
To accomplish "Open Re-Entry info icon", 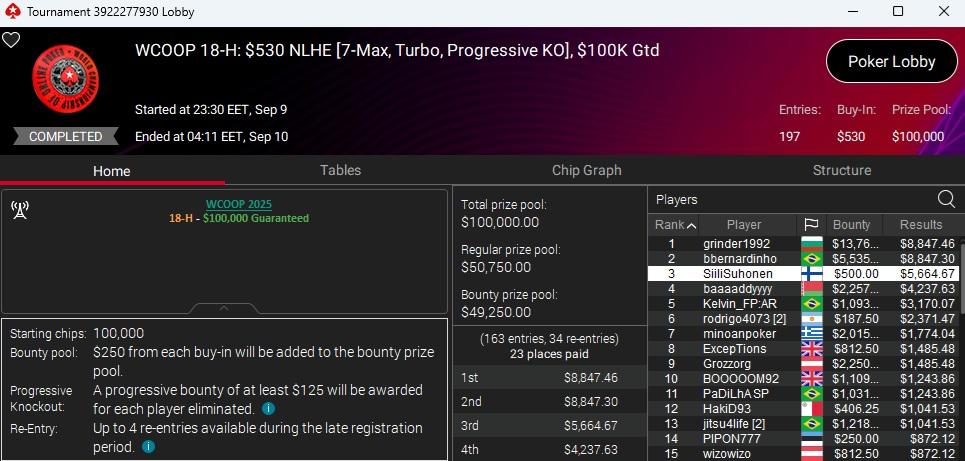I will [148, 447].
